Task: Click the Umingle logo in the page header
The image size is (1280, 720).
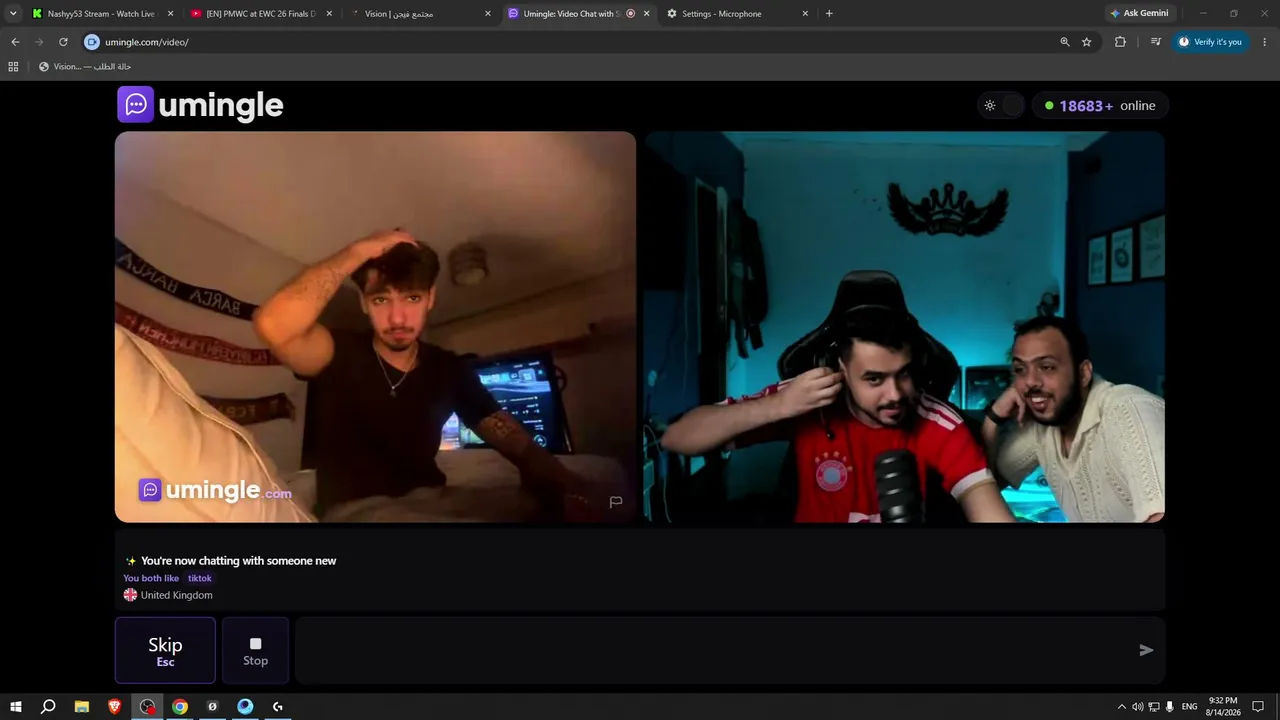Action: point(200,105)
